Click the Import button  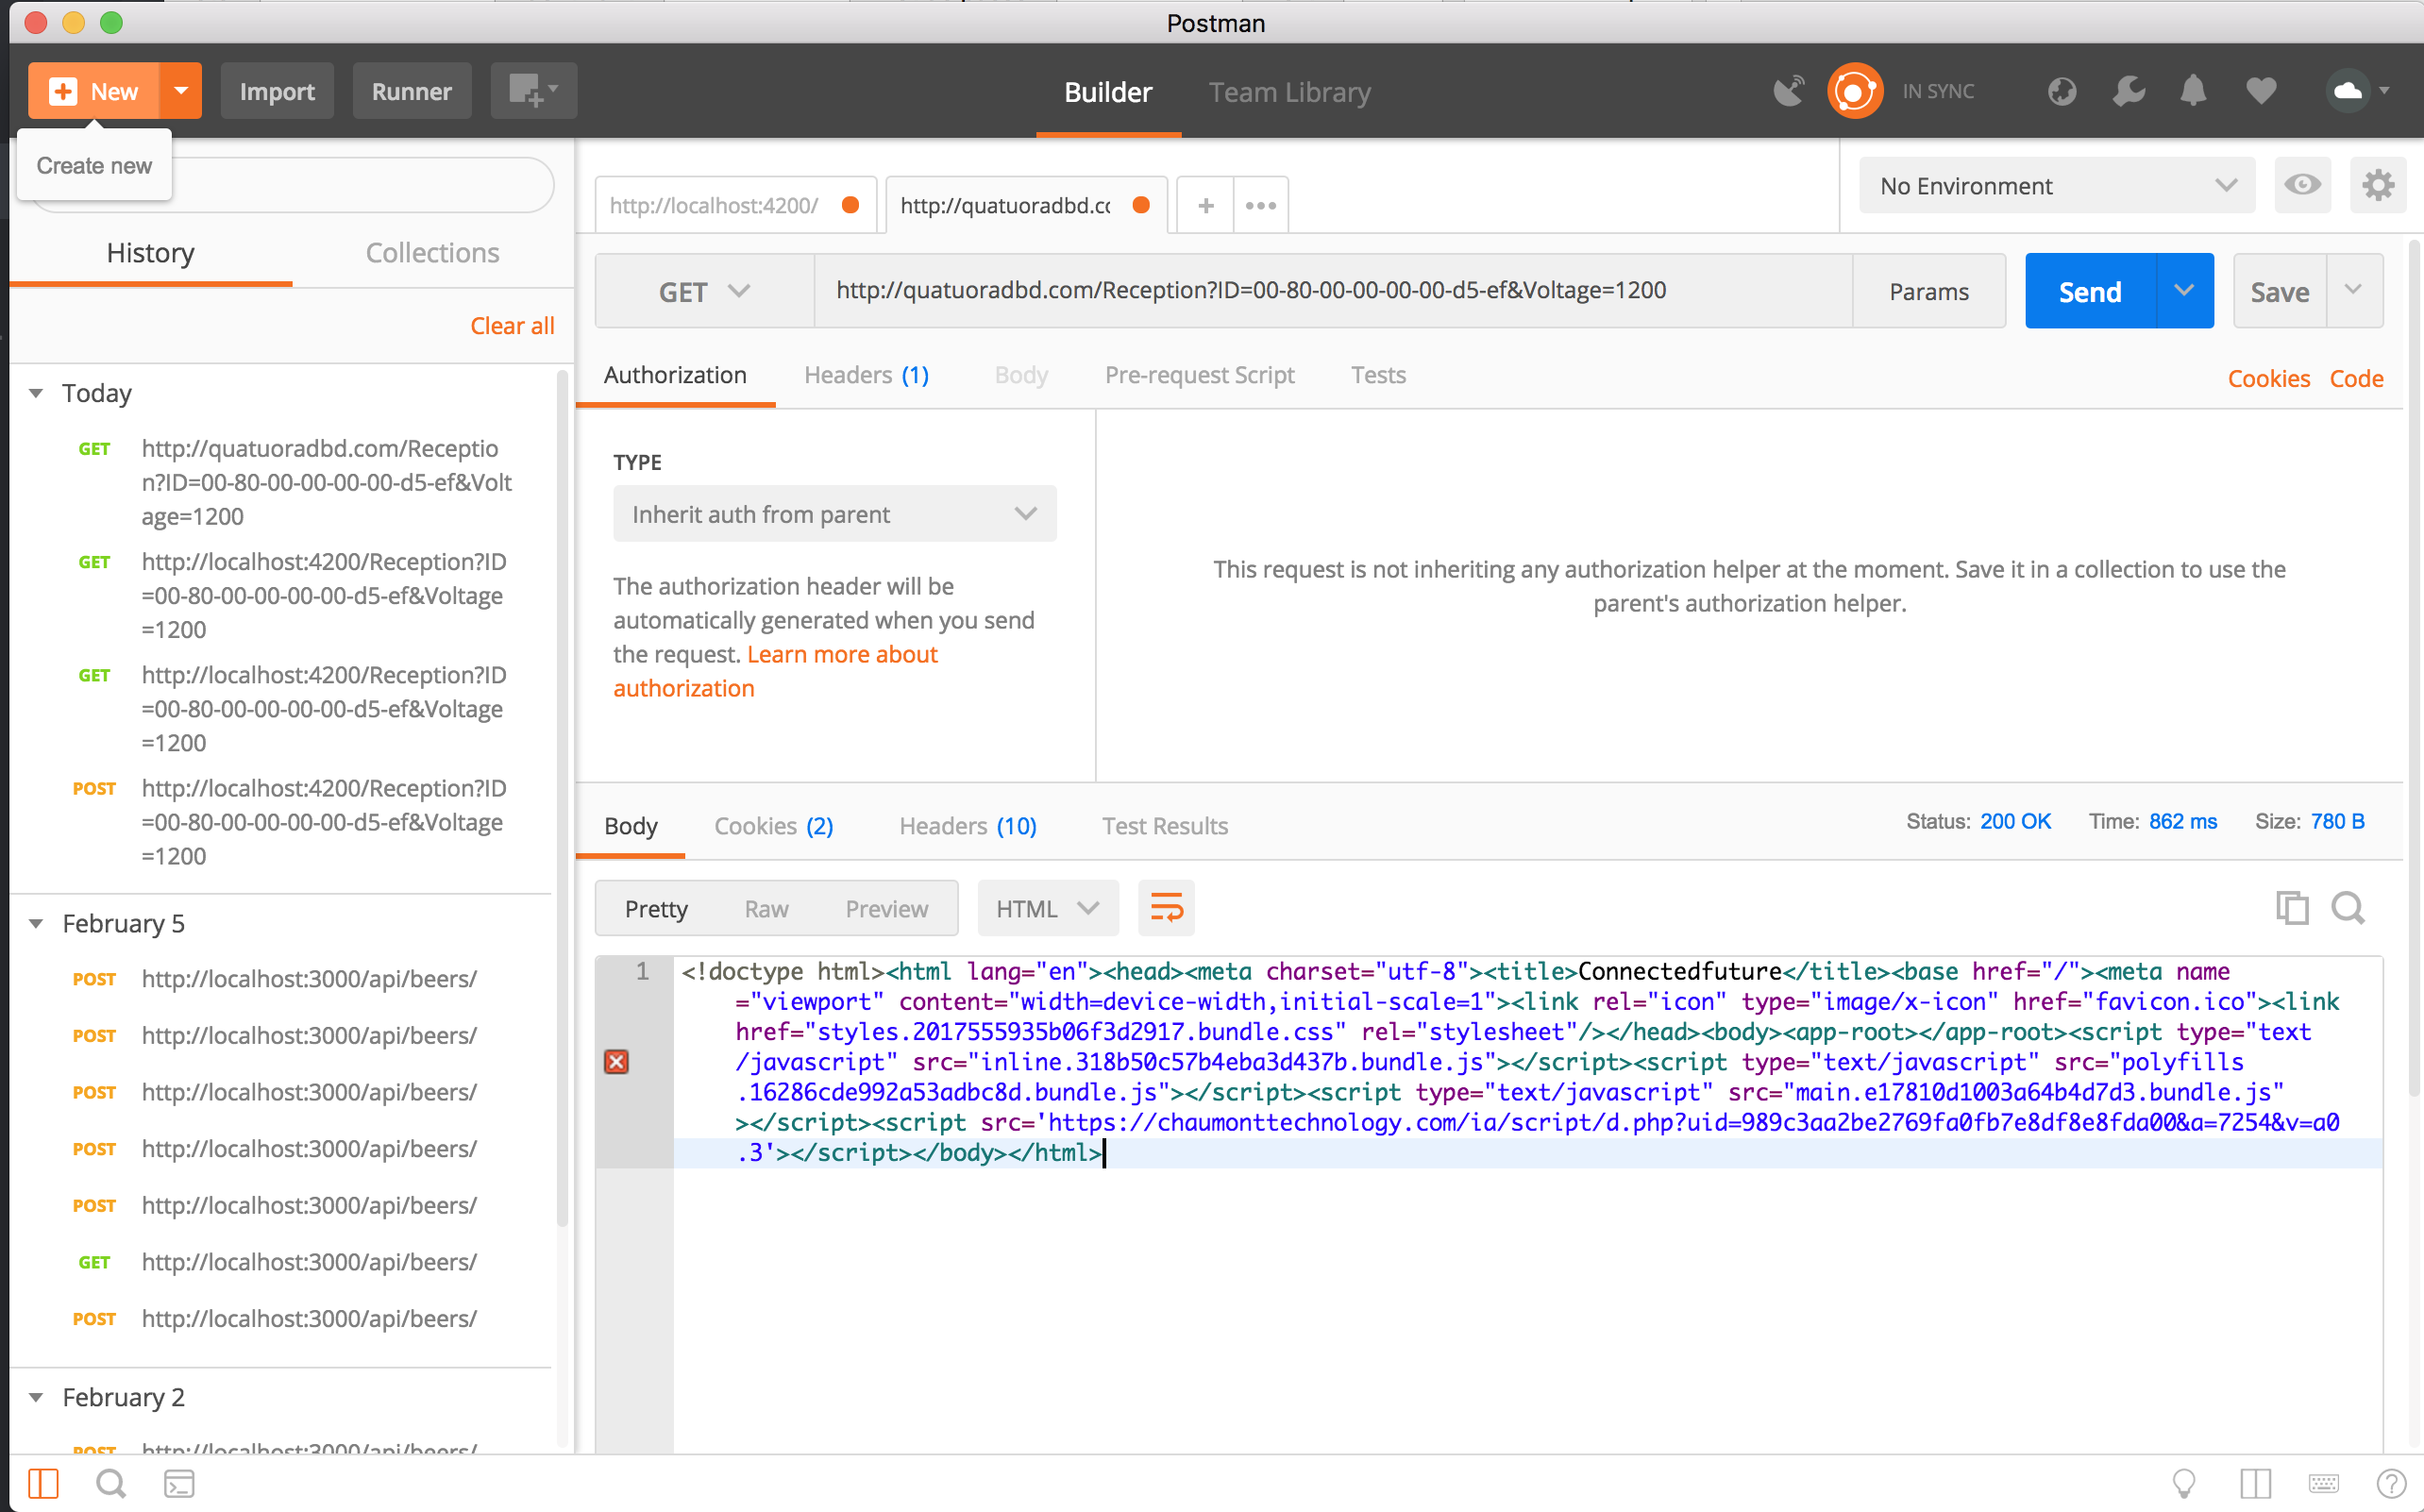(277, 91)
